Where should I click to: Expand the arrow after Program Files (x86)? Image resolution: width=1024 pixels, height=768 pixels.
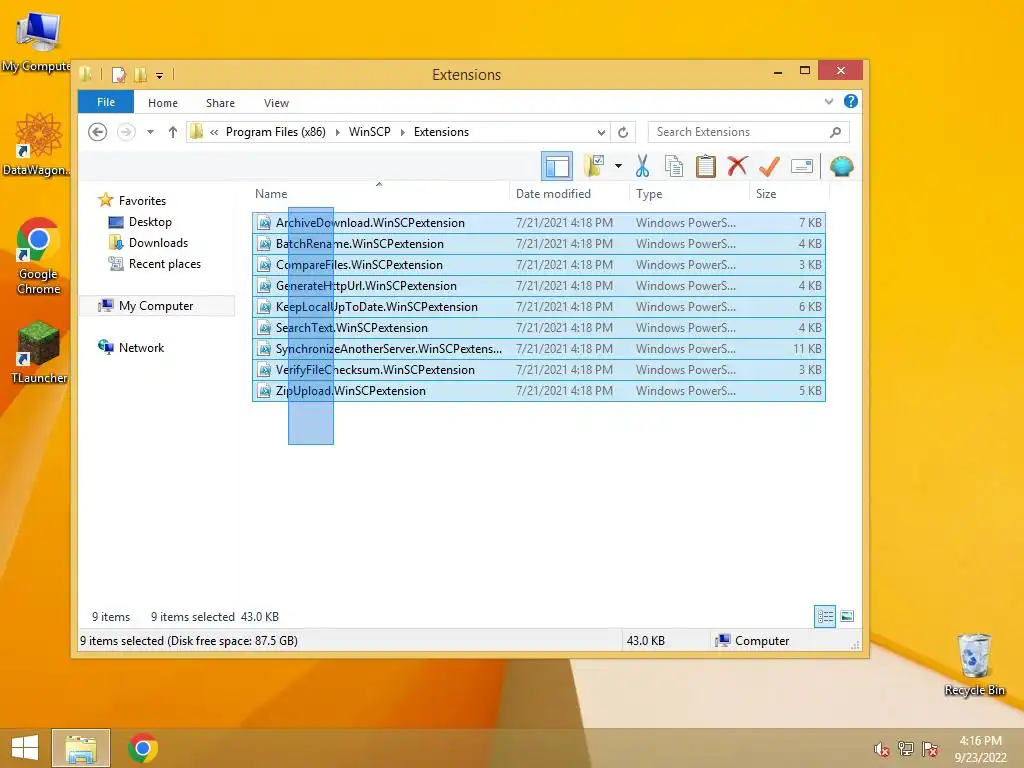(x=338, y=132)
